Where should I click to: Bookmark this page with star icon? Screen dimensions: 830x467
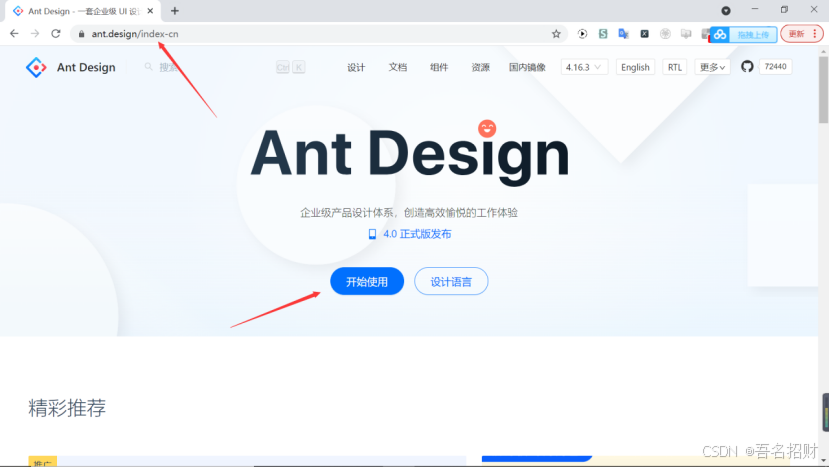pyautogui.click(x=556, y=34)
